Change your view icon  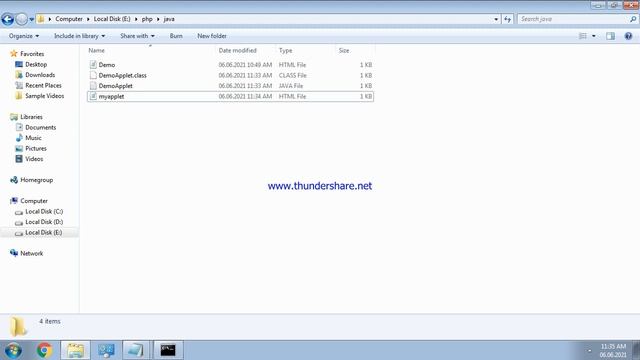tap(583, 36)
